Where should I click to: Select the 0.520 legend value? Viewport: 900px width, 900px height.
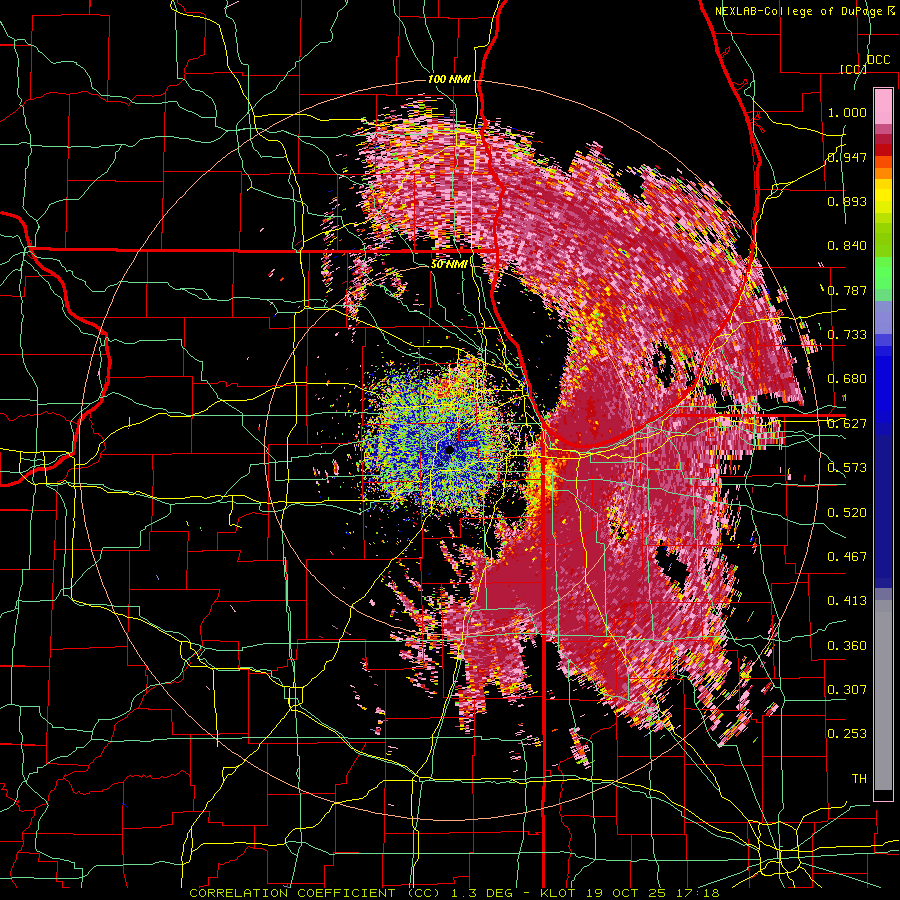pos(847,513)
